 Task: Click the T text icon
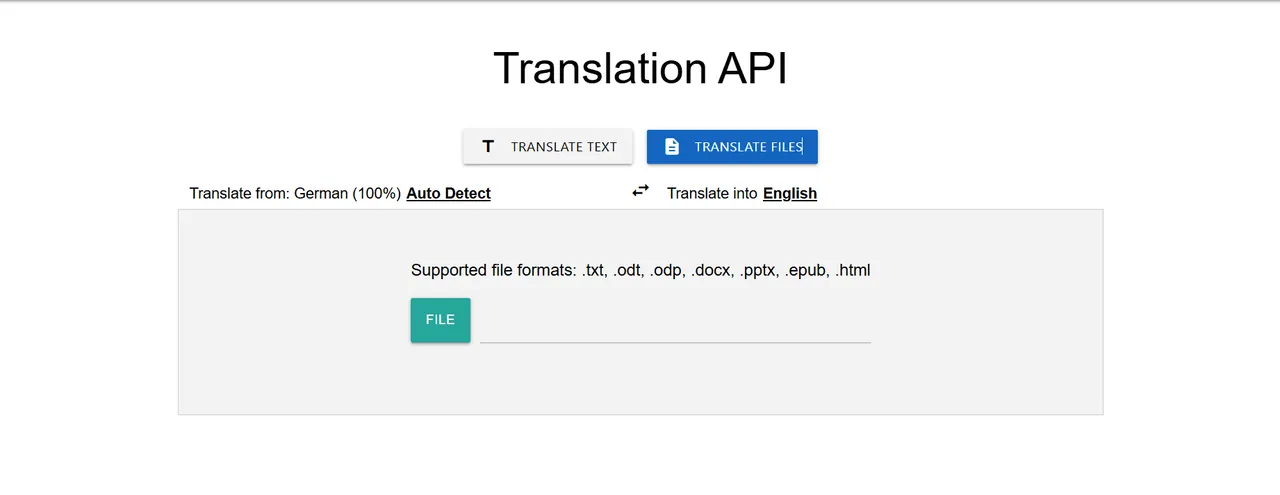coord(488,147)
